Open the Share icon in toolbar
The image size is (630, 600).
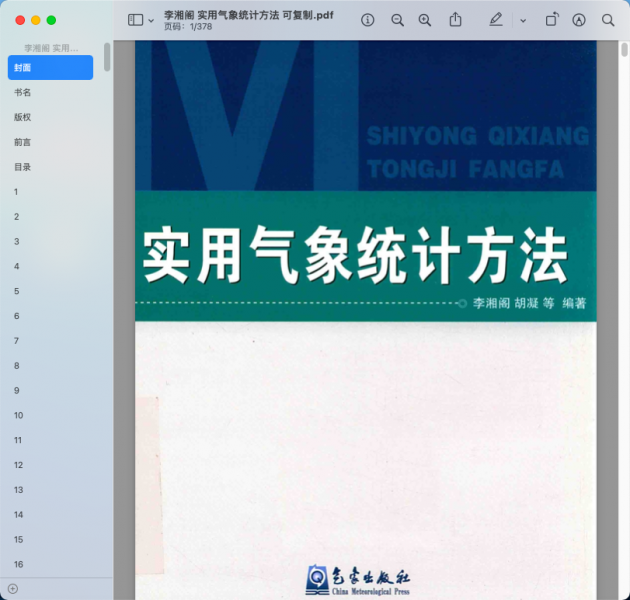(x=455, y=20)
